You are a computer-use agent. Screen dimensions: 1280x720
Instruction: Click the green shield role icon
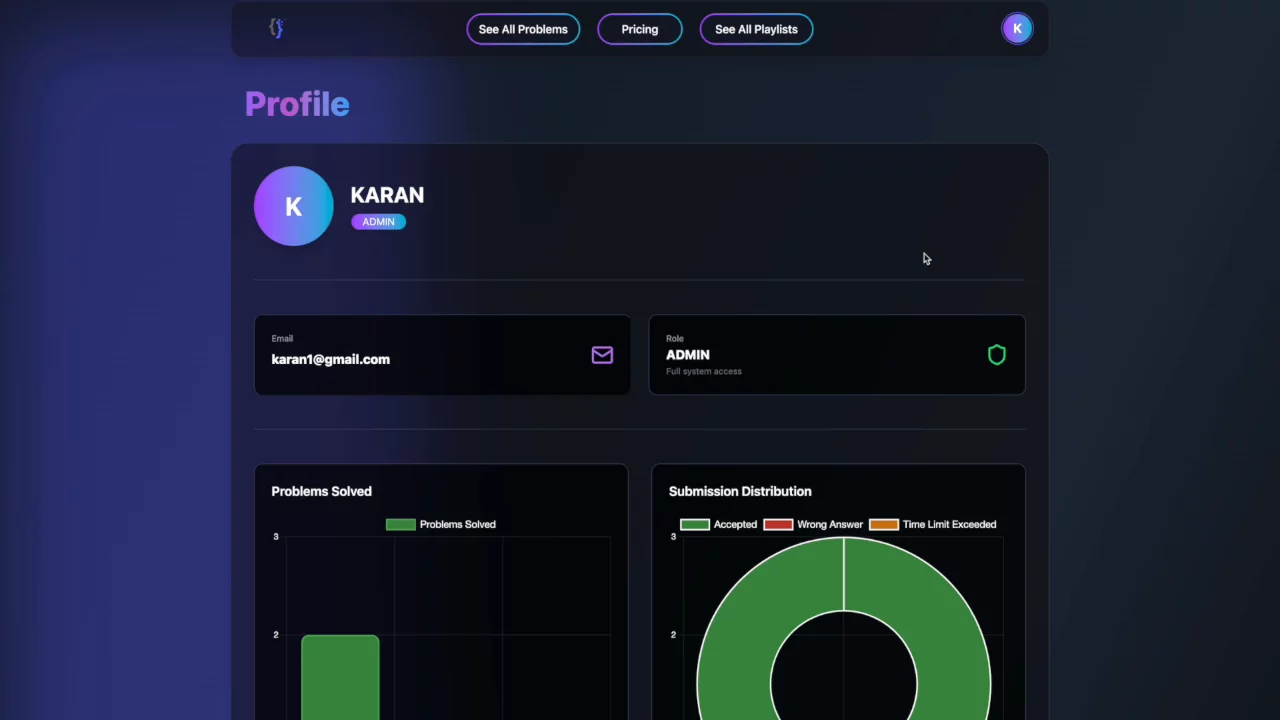996,355
